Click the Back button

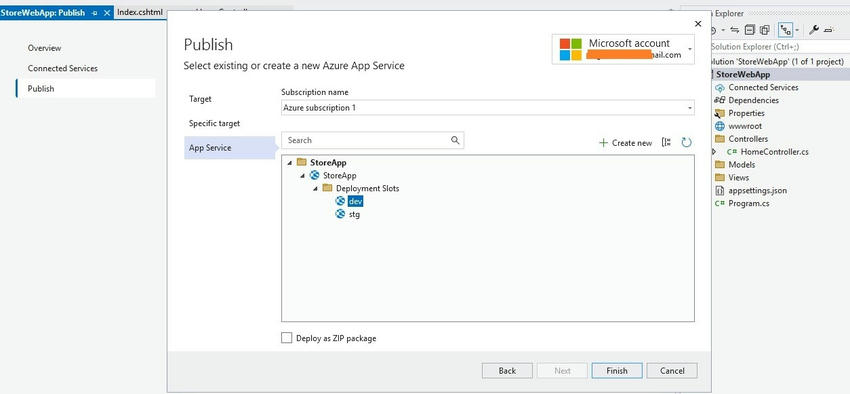tap(507, 371)
